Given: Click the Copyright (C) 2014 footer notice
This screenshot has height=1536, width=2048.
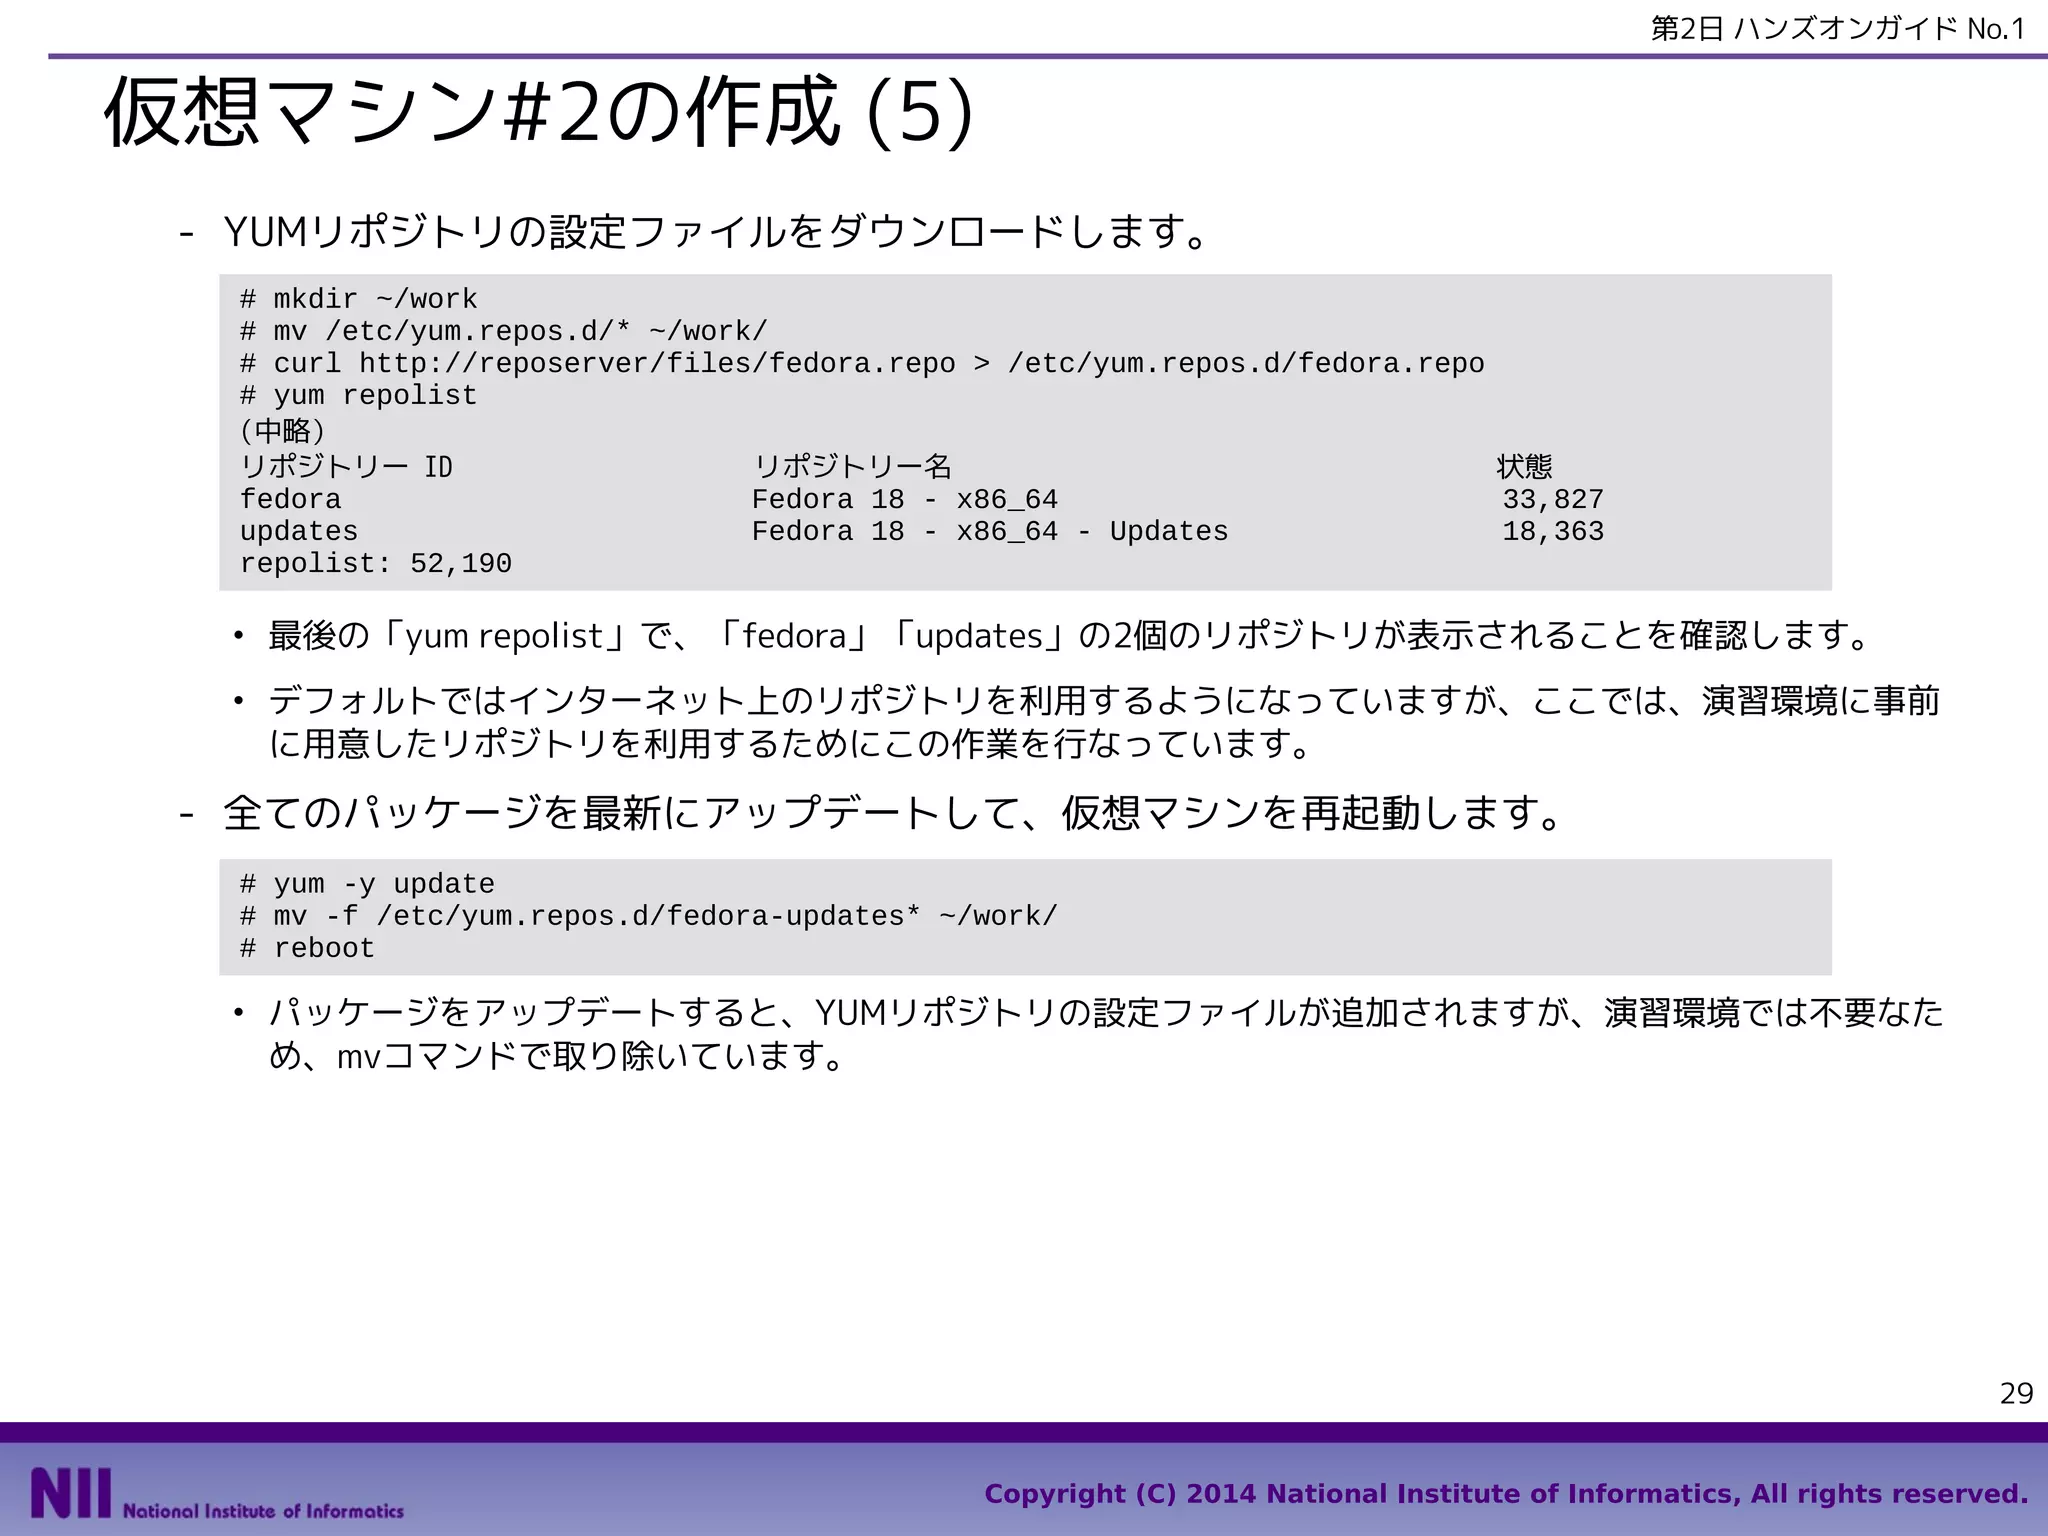Looking at the screenshot, I should (x=1506, y=1494).
